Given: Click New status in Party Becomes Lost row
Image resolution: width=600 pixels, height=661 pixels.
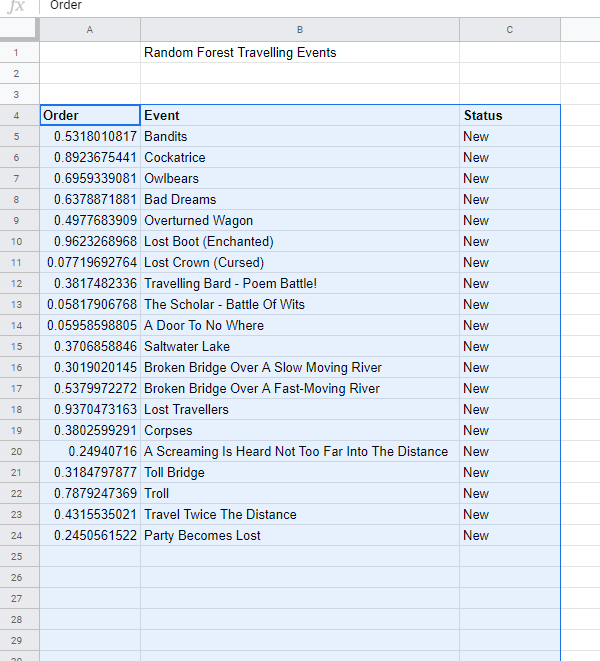Looking at the screenshot, I should click(510, 535).
